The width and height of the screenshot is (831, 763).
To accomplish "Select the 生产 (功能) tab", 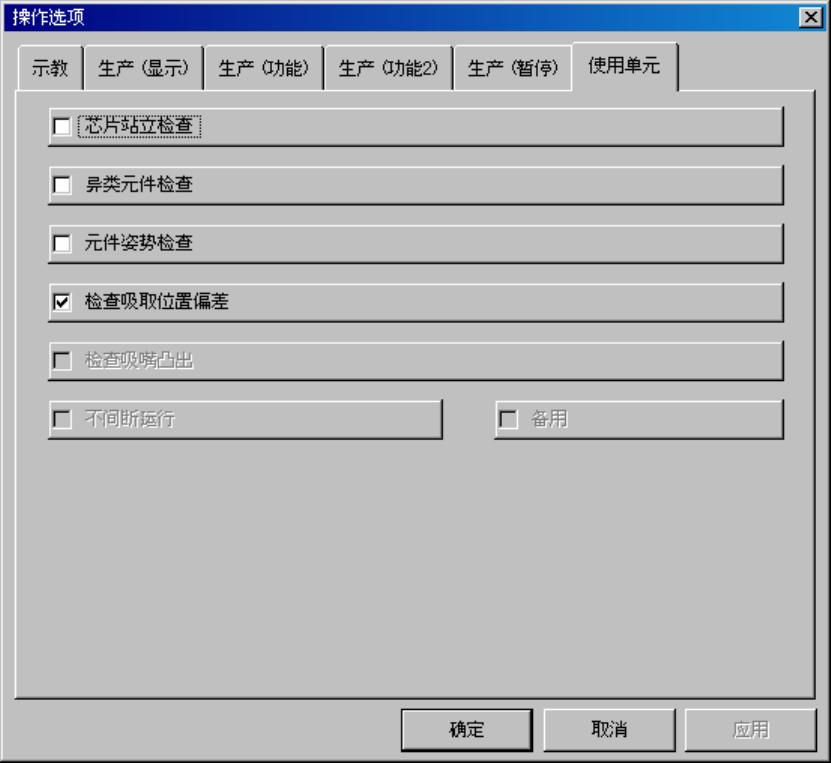I will (263, 68).
